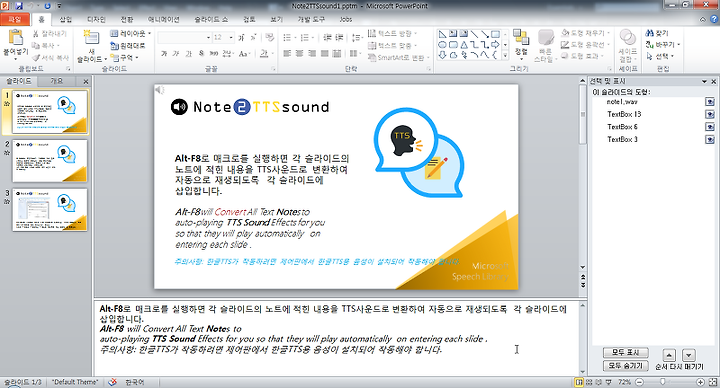
Task: Open the Layout (레이아웃) dropdown
Action: pos(130,34)
